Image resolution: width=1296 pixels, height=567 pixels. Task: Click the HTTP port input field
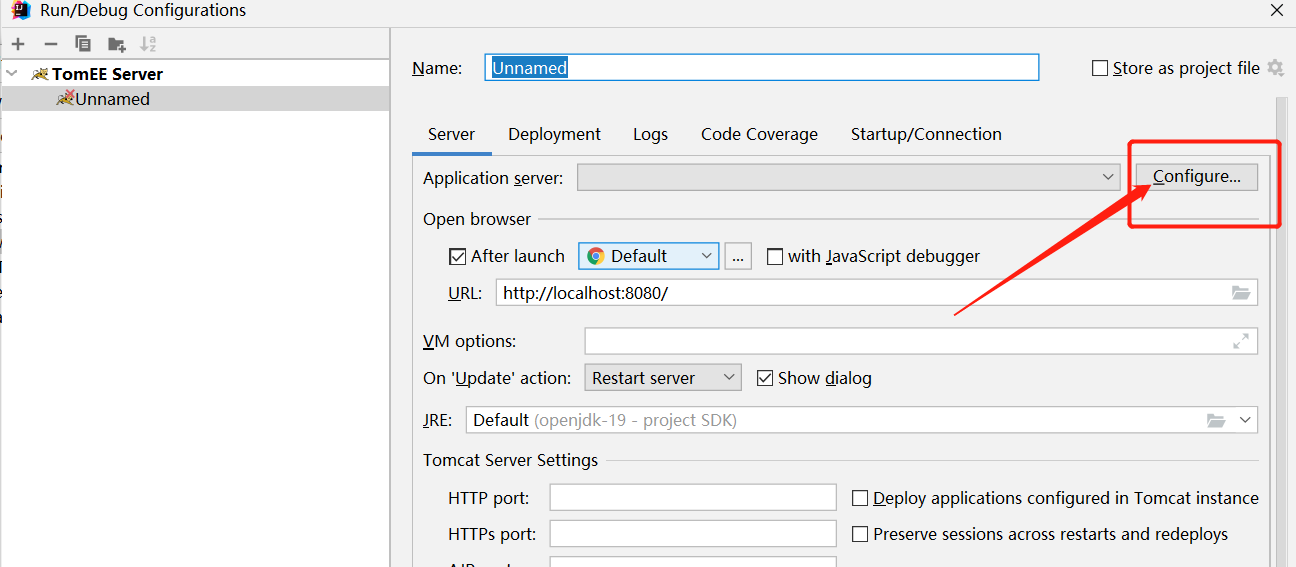click(x=693, y=498)
